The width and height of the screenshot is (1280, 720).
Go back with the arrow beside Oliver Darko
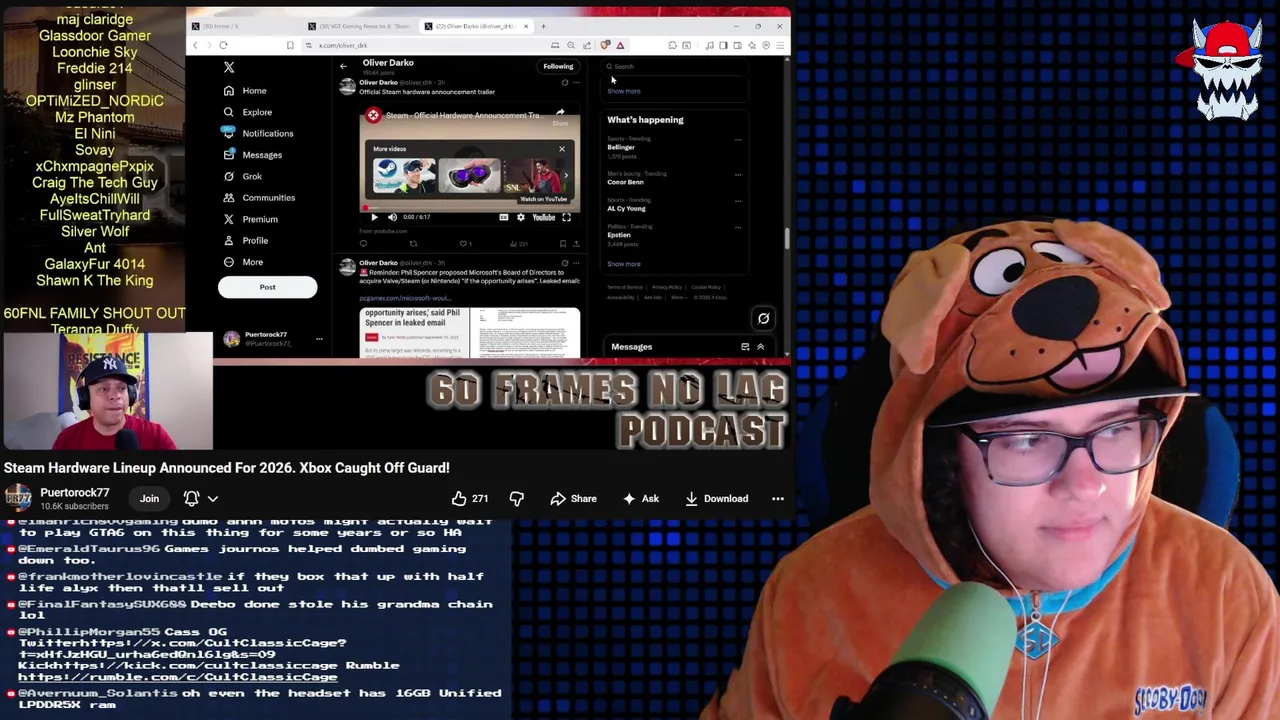click(x=343, y=66)
